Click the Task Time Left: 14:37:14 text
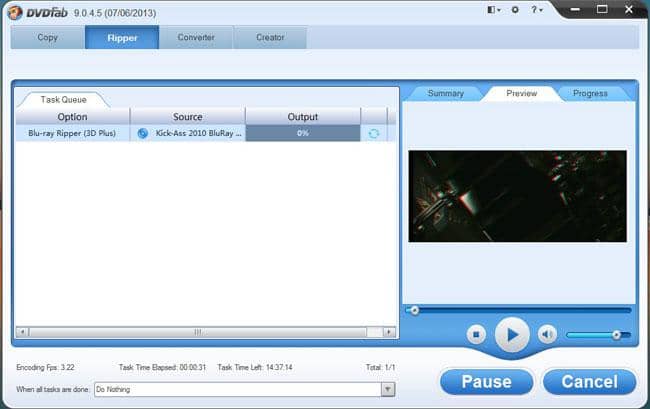The image size is (650, 409). click(255, 367)
